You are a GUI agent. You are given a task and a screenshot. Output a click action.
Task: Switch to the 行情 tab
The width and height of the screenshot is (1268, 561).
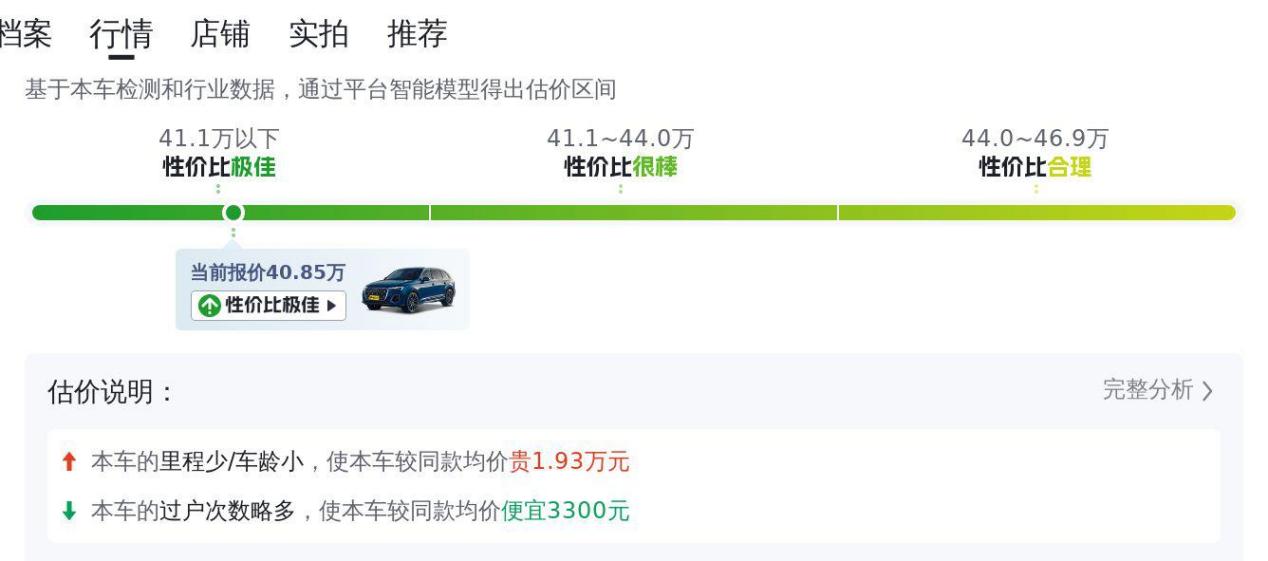pos(121,34)
